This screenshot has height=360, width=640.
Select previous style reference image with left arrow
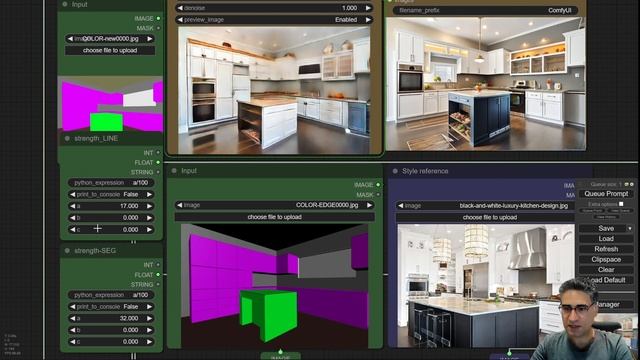click(x=401, y=206)
